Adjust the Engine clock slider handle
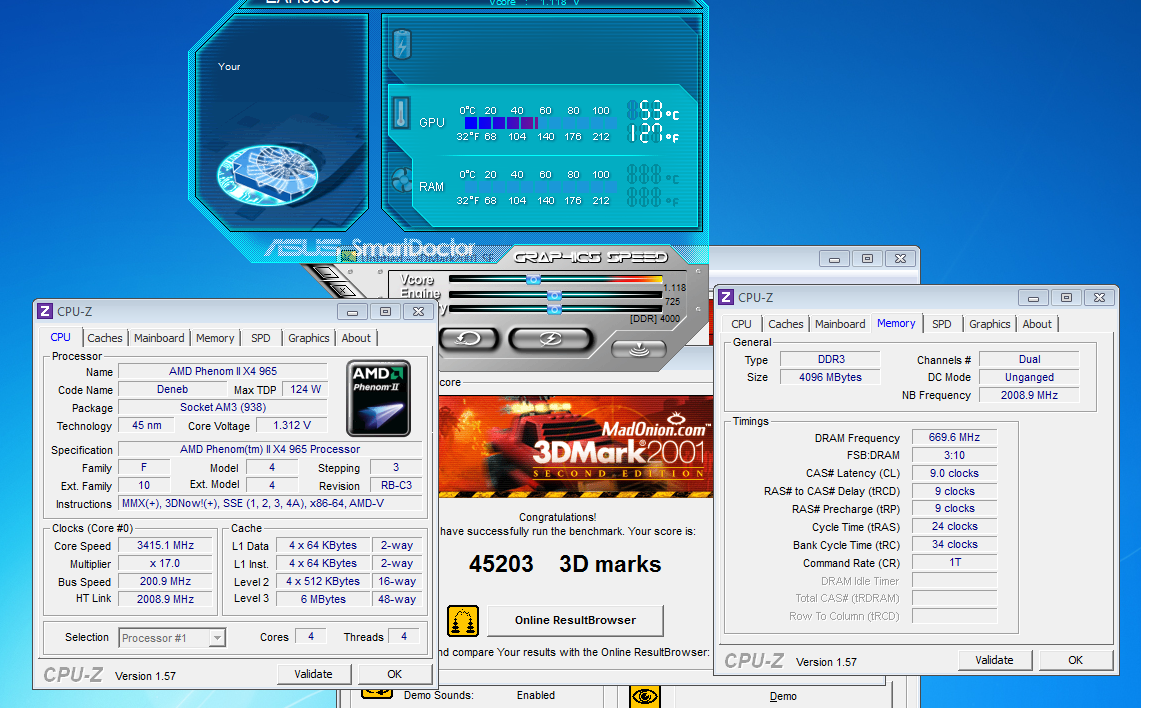Image resolution: width=1152 pixels, height=708 pixels. click(x=555, y=295)
